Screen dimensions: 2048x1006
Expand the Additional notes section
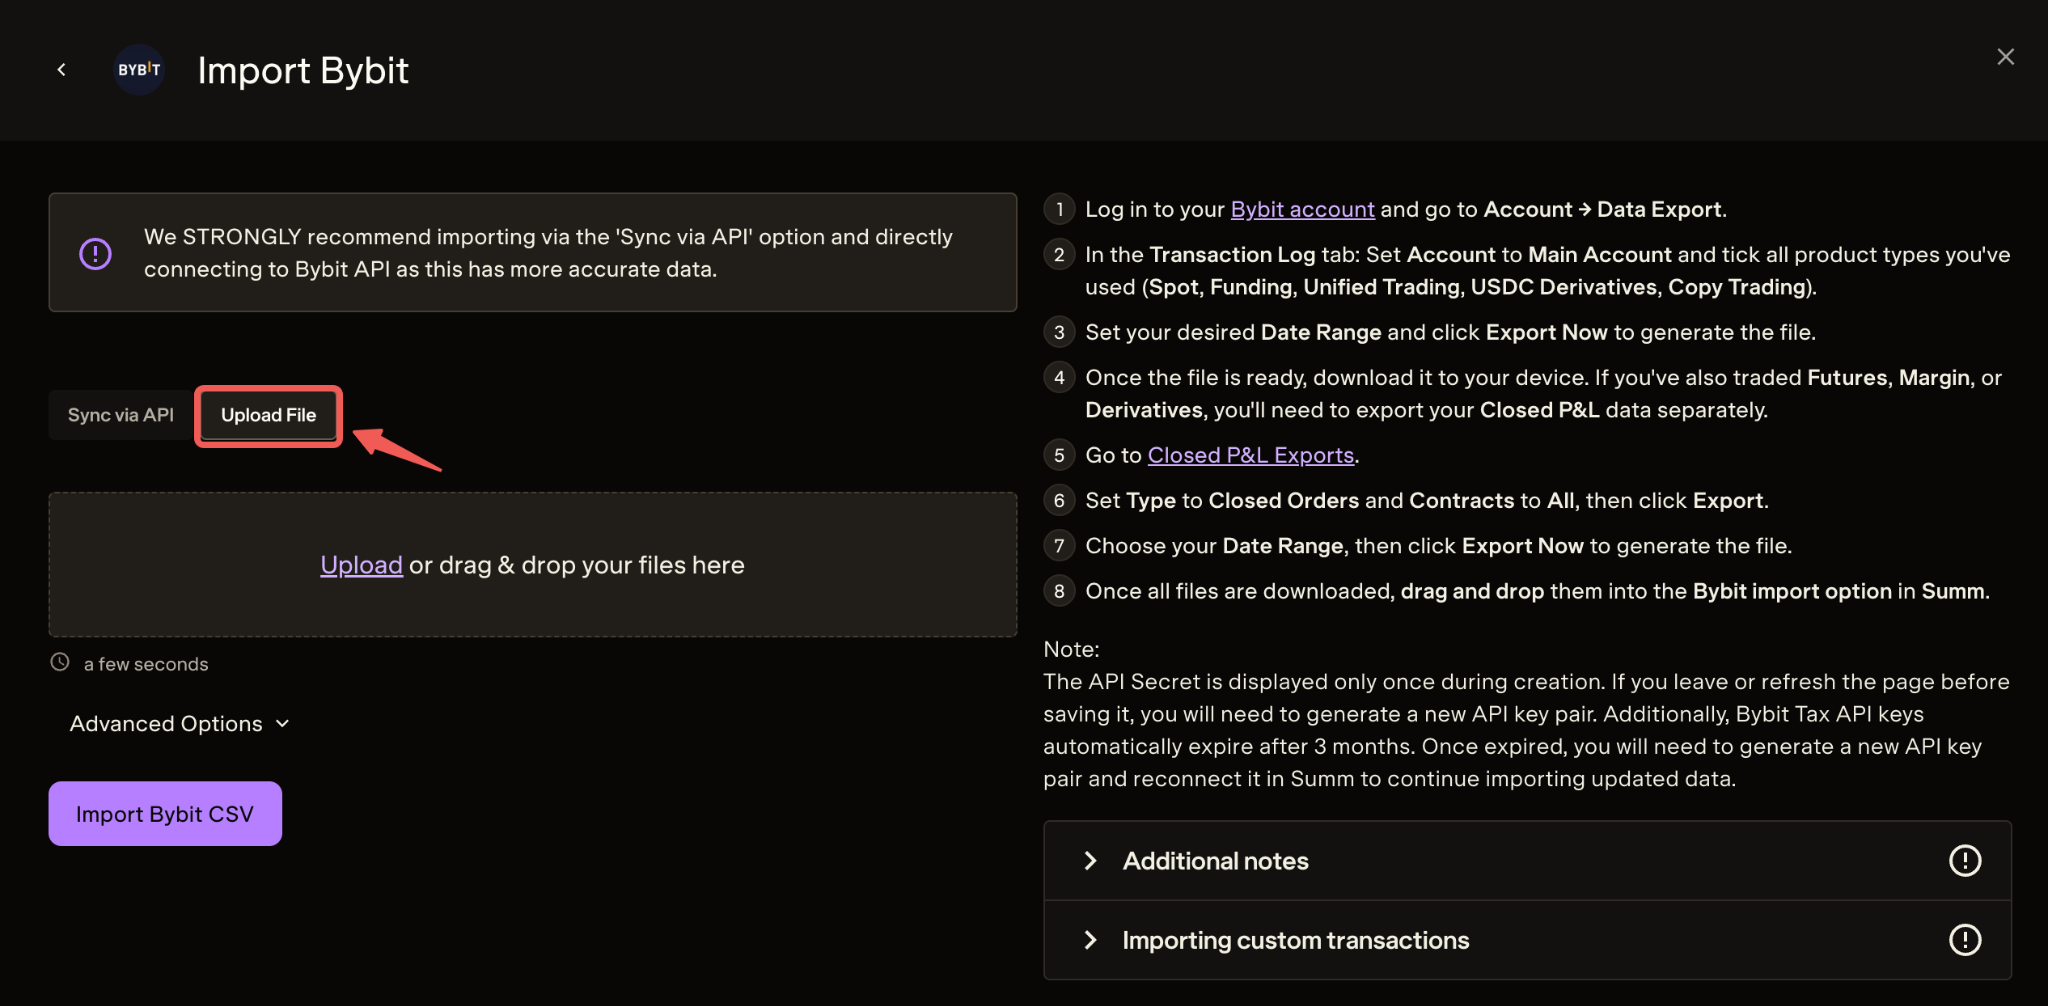(x=1215, y=861)
